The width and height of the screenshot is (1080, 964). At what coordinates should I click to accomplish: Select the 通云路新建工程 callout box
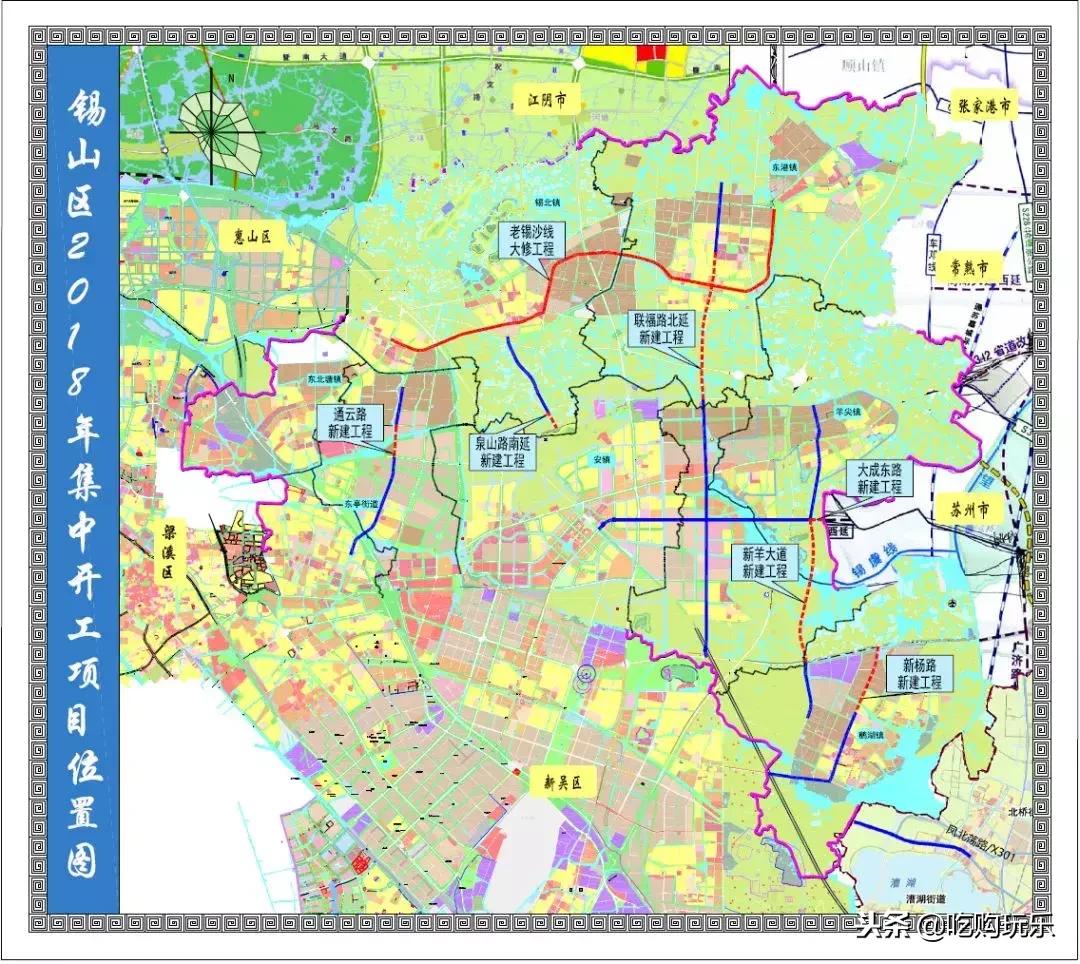[350, 423]
